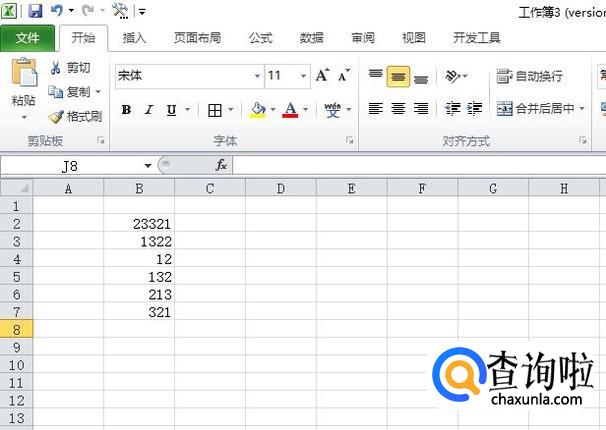Click the 格式刷 format painter
The image size is (606, 430).
pyautogui.click(x=75, y=116)
